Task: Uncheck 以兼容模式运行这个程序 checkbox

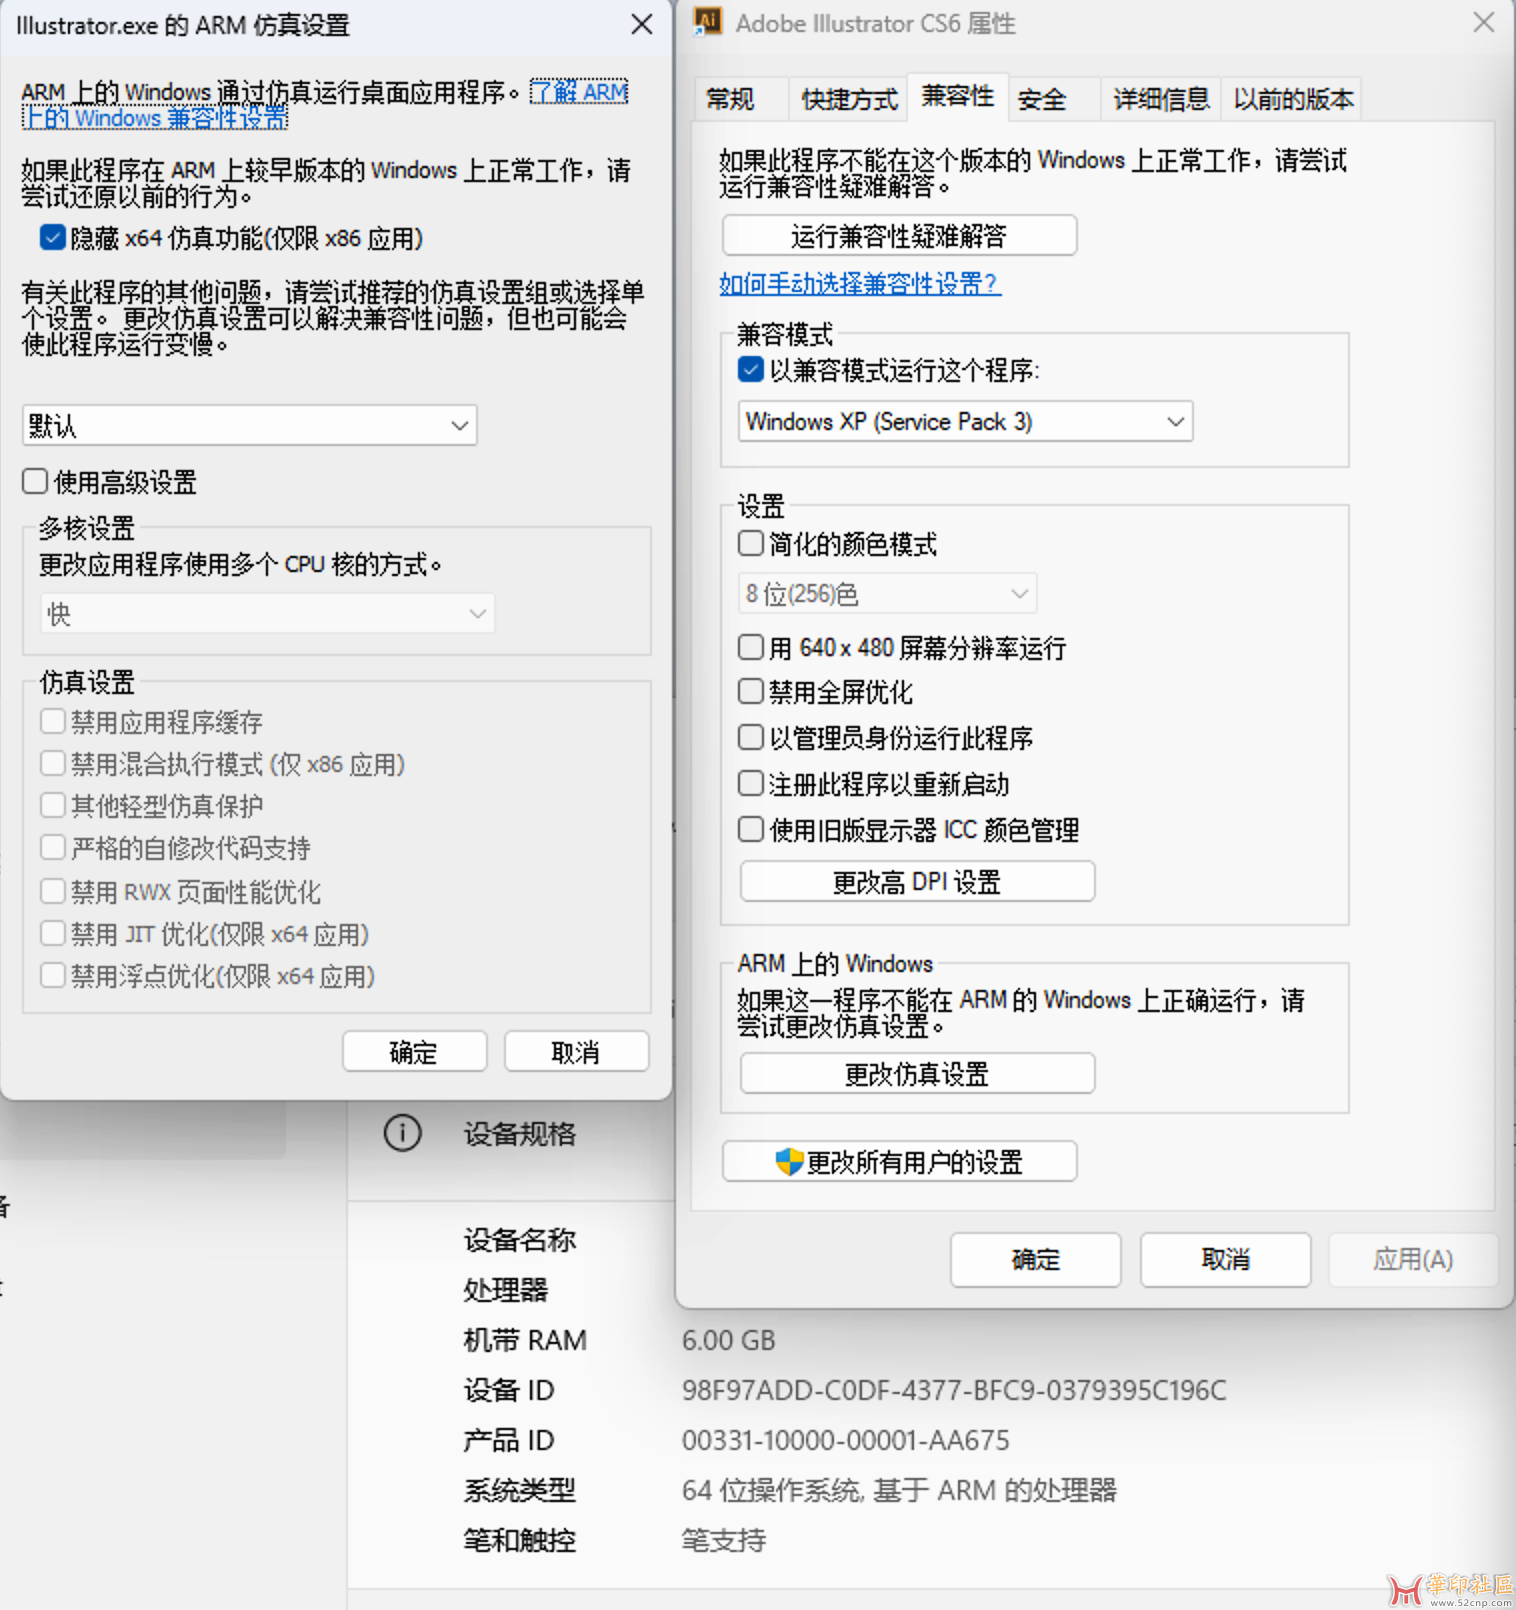Action: click(751, 370)
